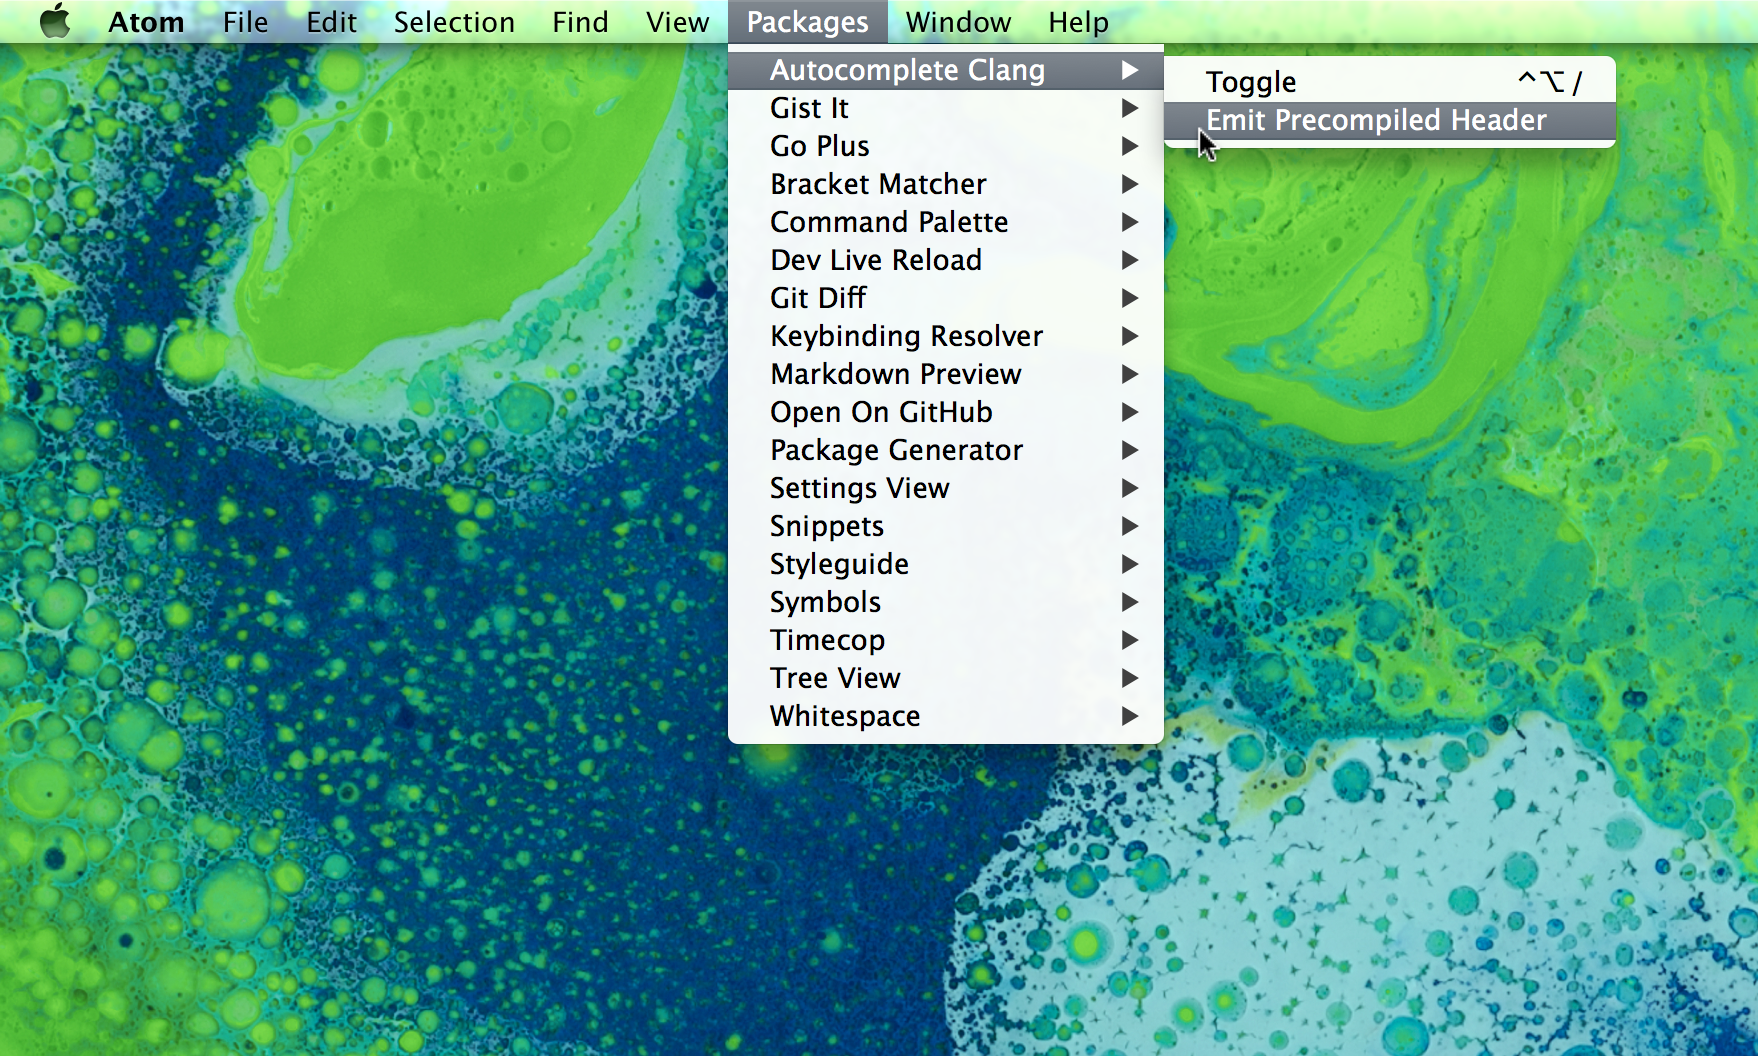Expand the Tree View submenu

tap(946, 678)
